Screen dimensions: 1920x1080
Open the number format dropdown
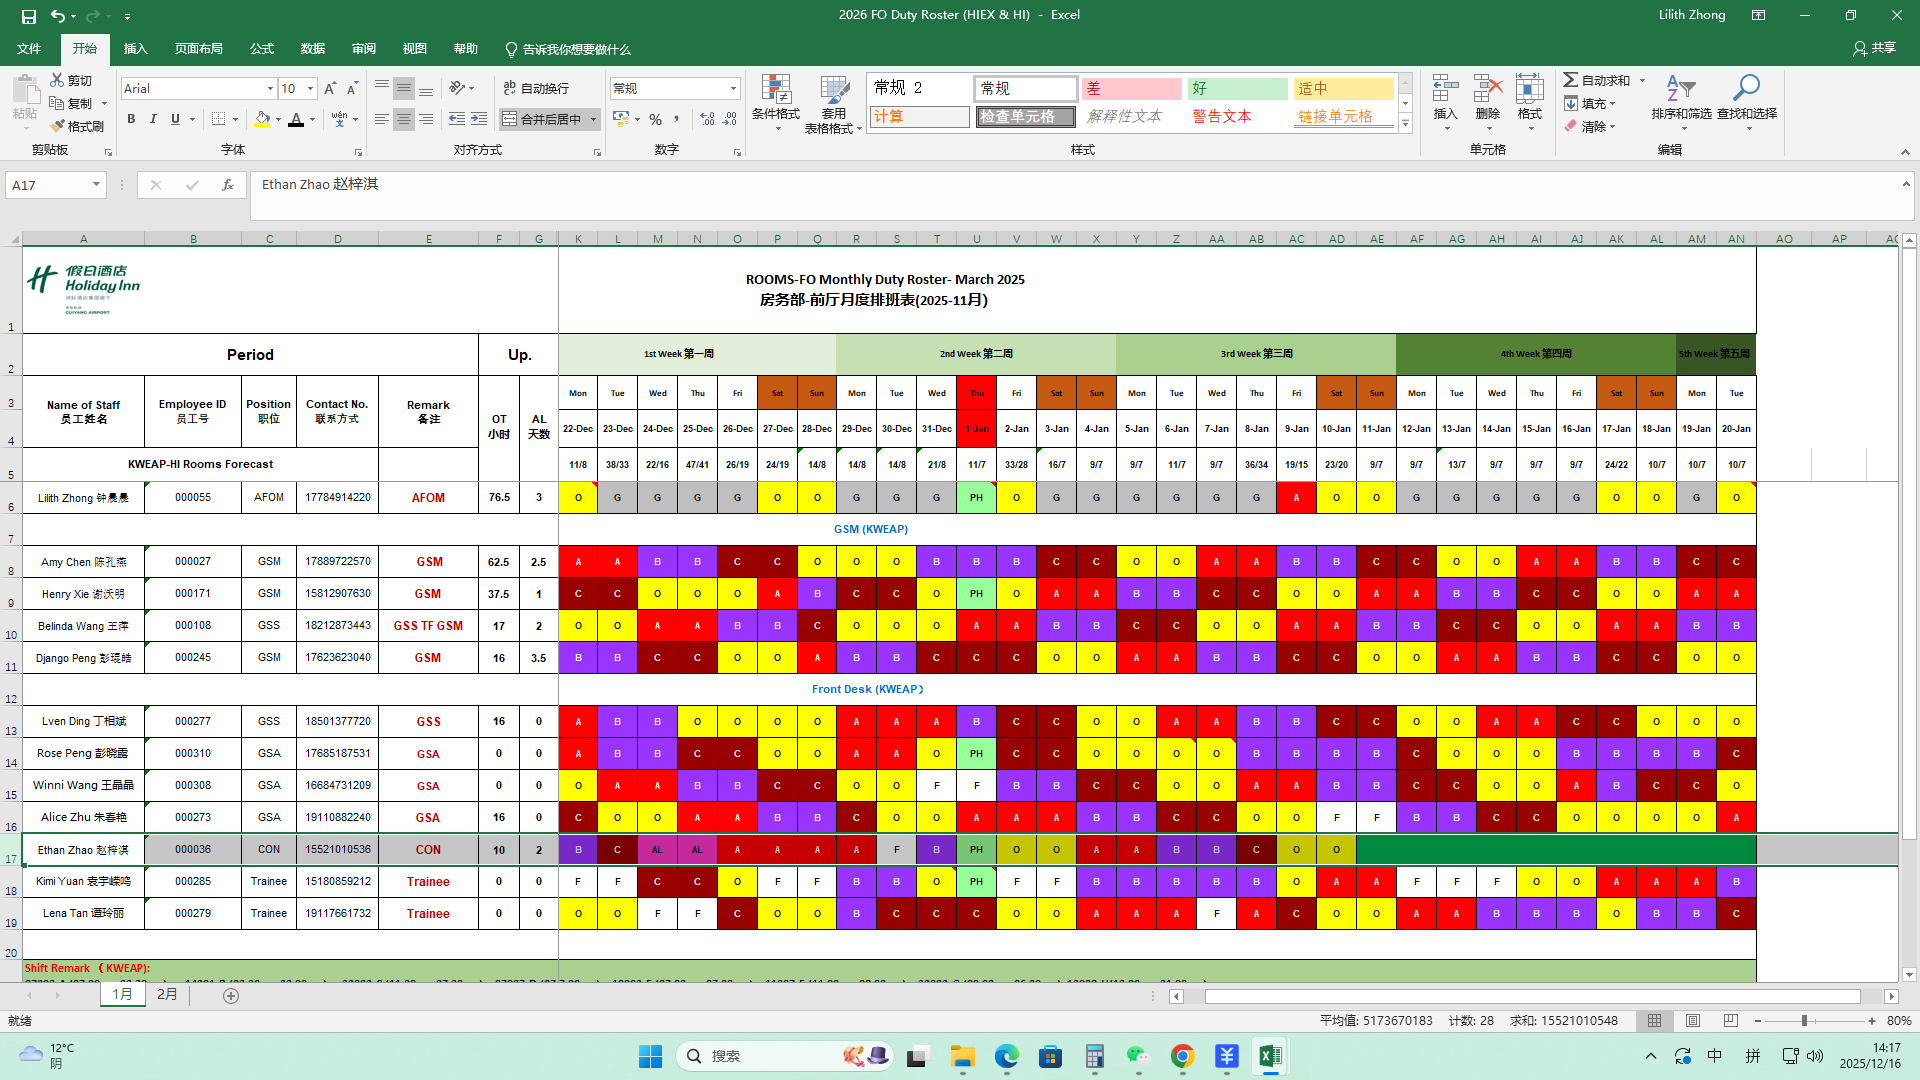pos(733,89)
